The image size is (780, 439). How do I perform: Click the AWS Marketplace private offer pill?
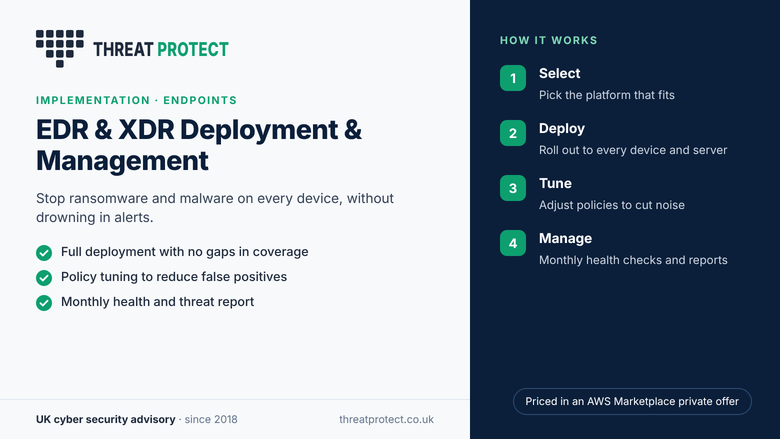pos(632,401)
